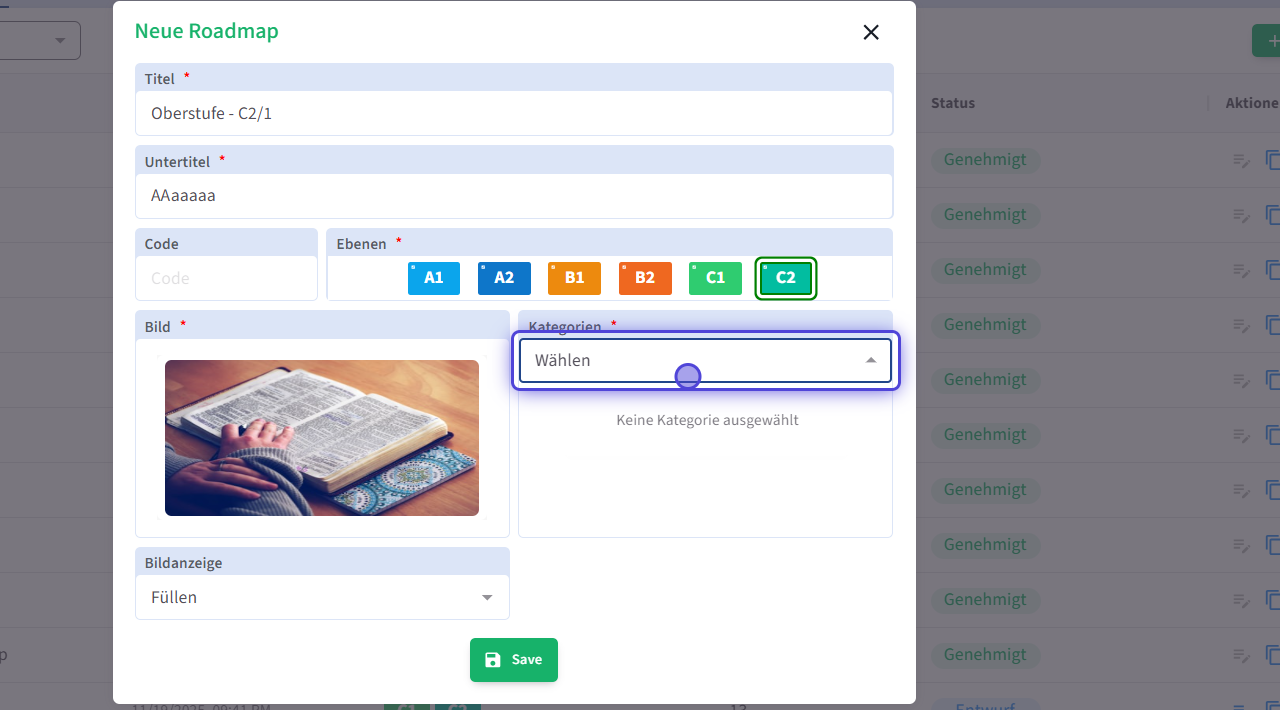Select the orange B1 level chip

coord(574,278)
